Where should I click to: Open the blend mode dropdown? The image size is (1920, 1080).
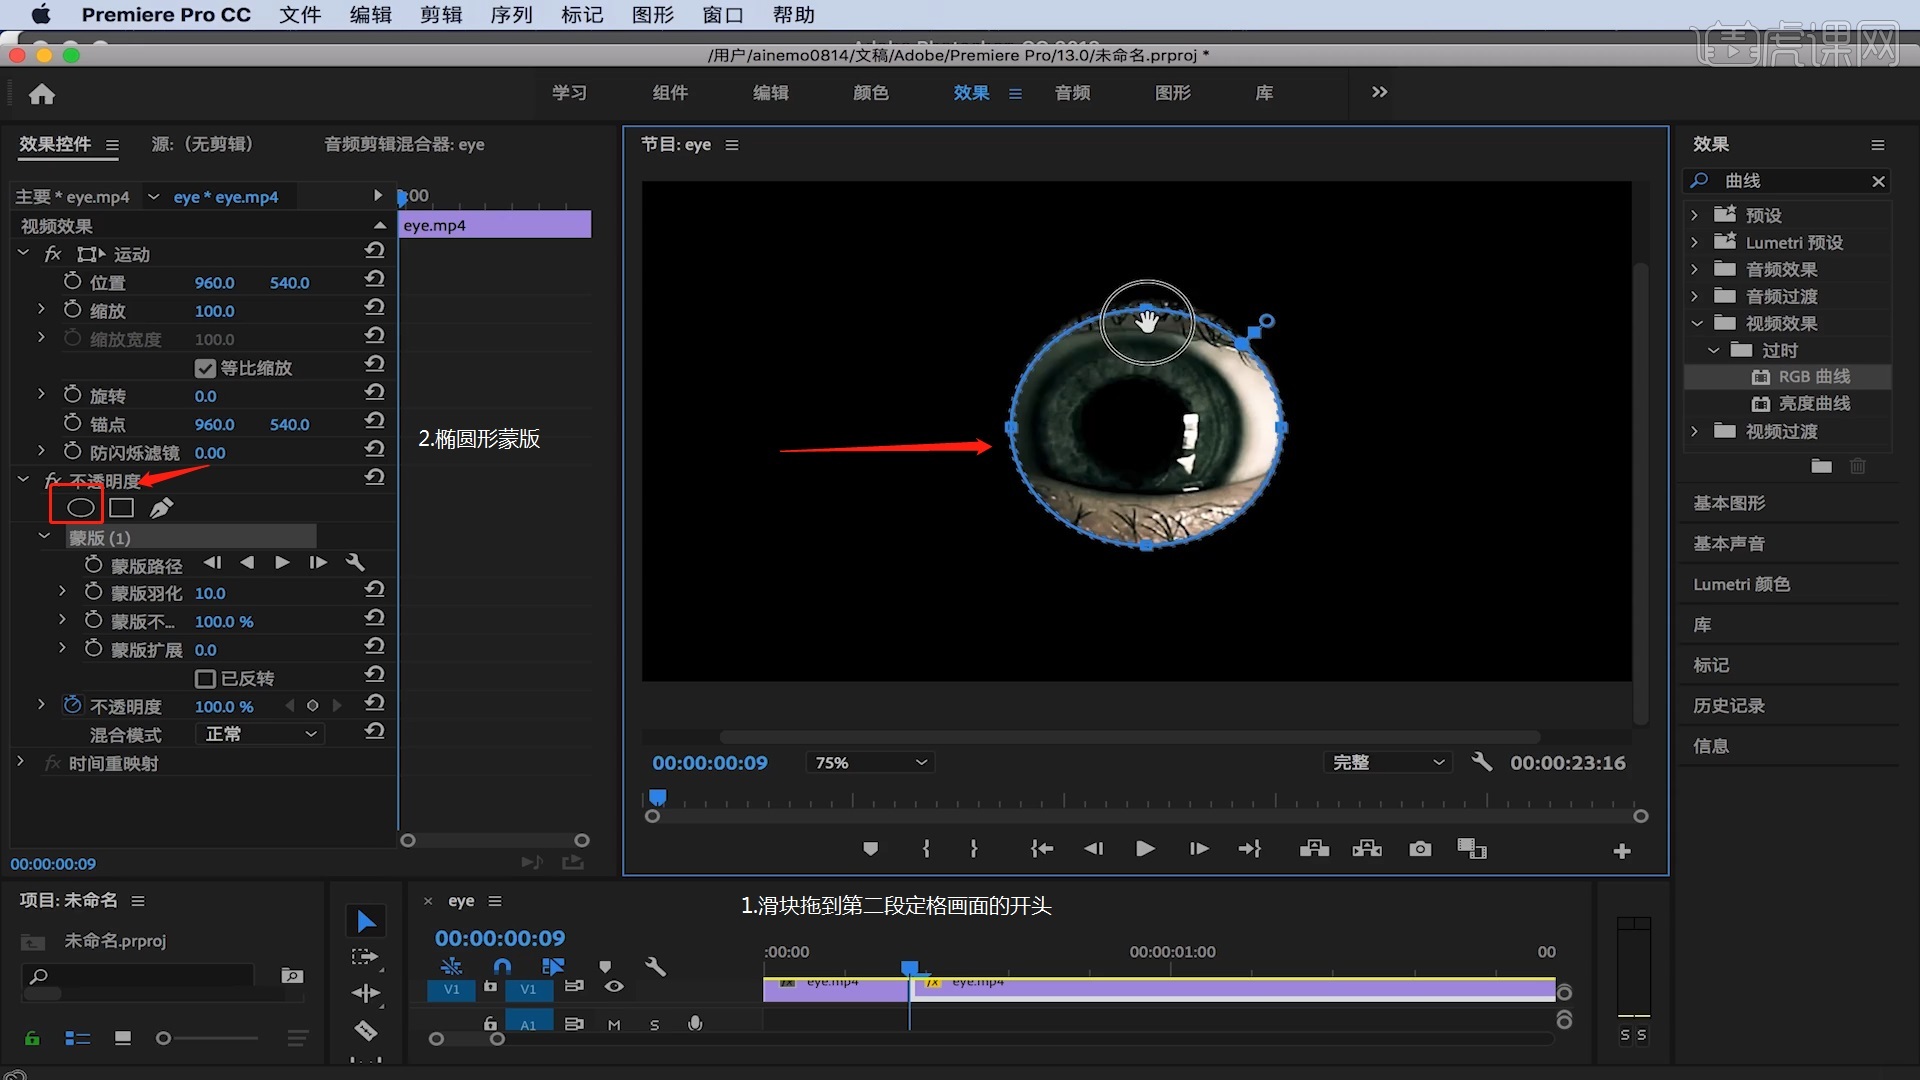260,734
